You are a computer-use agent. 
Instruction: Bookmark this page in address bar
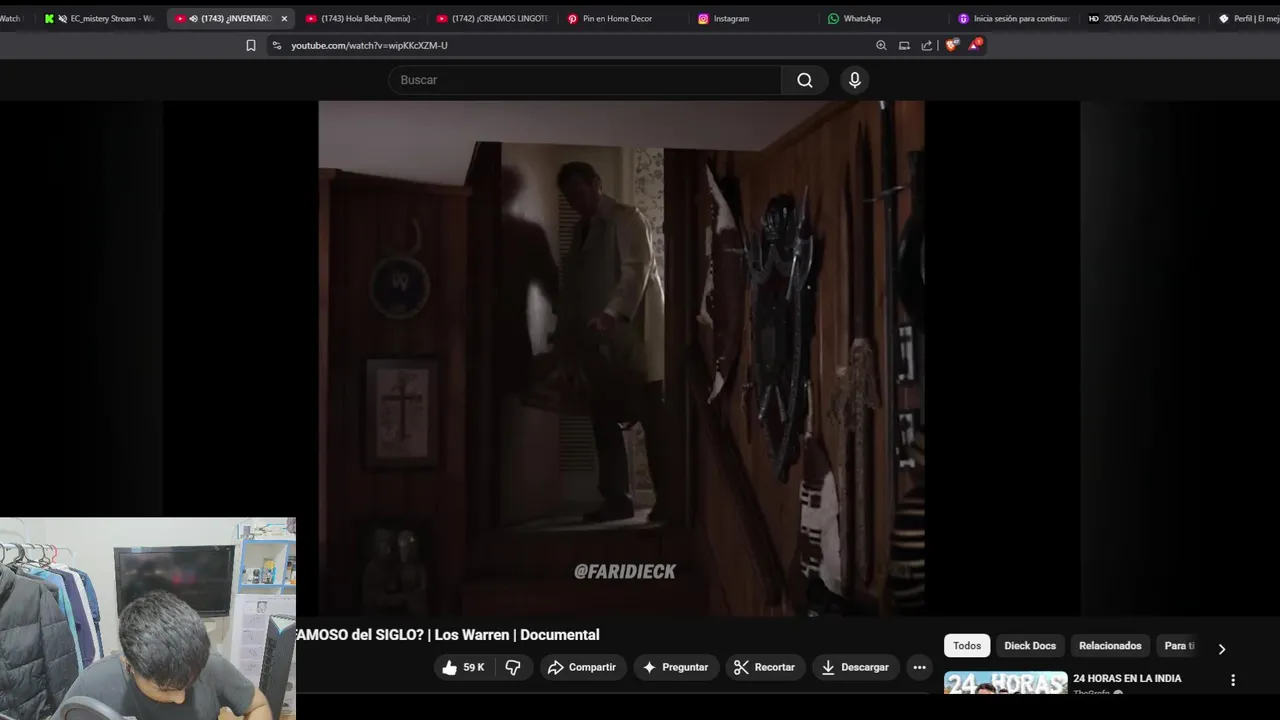[251, 45]
